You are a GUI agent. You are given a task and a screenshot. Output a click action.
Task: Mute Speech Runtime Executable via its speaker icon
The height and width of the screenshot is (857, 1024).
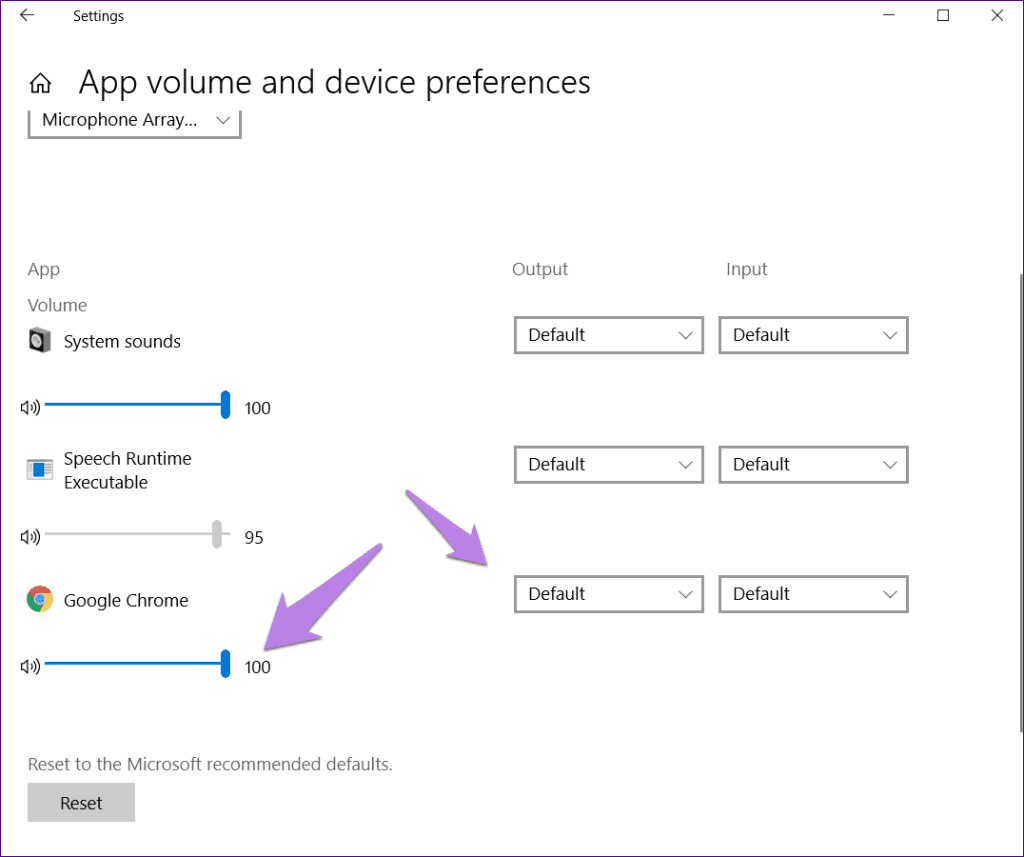point(29,536)
